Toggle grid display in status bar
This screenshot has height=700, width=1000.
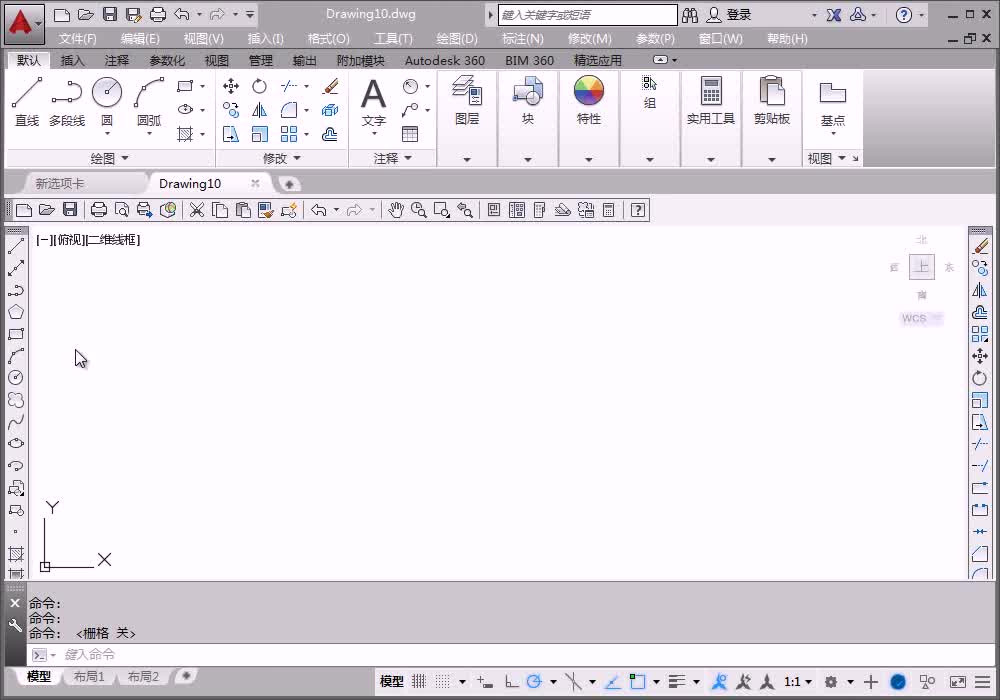pyautogui.click(x=419, y=682)
